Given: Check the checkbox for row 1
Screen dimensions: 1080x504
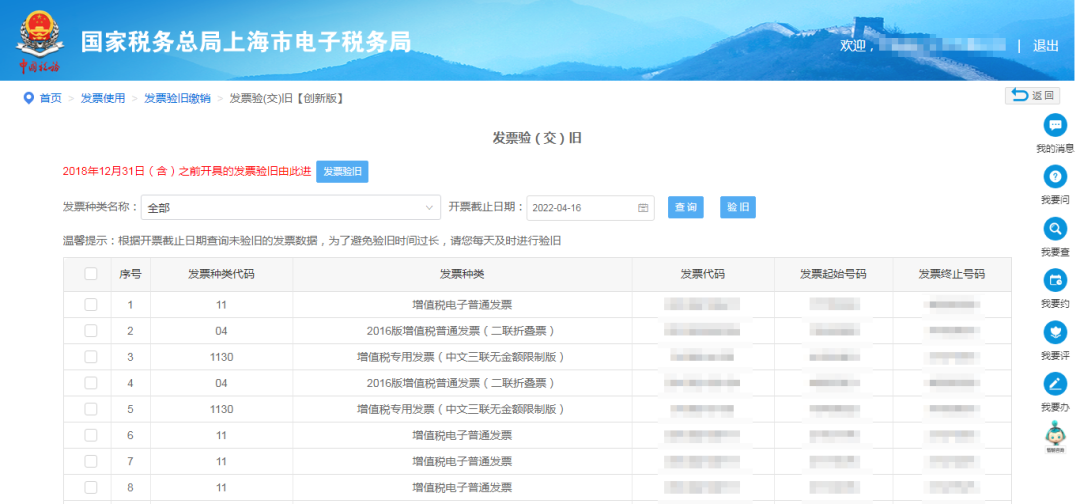Looking at the screenshot, I should pyautogui.click(x=91, y=305).
